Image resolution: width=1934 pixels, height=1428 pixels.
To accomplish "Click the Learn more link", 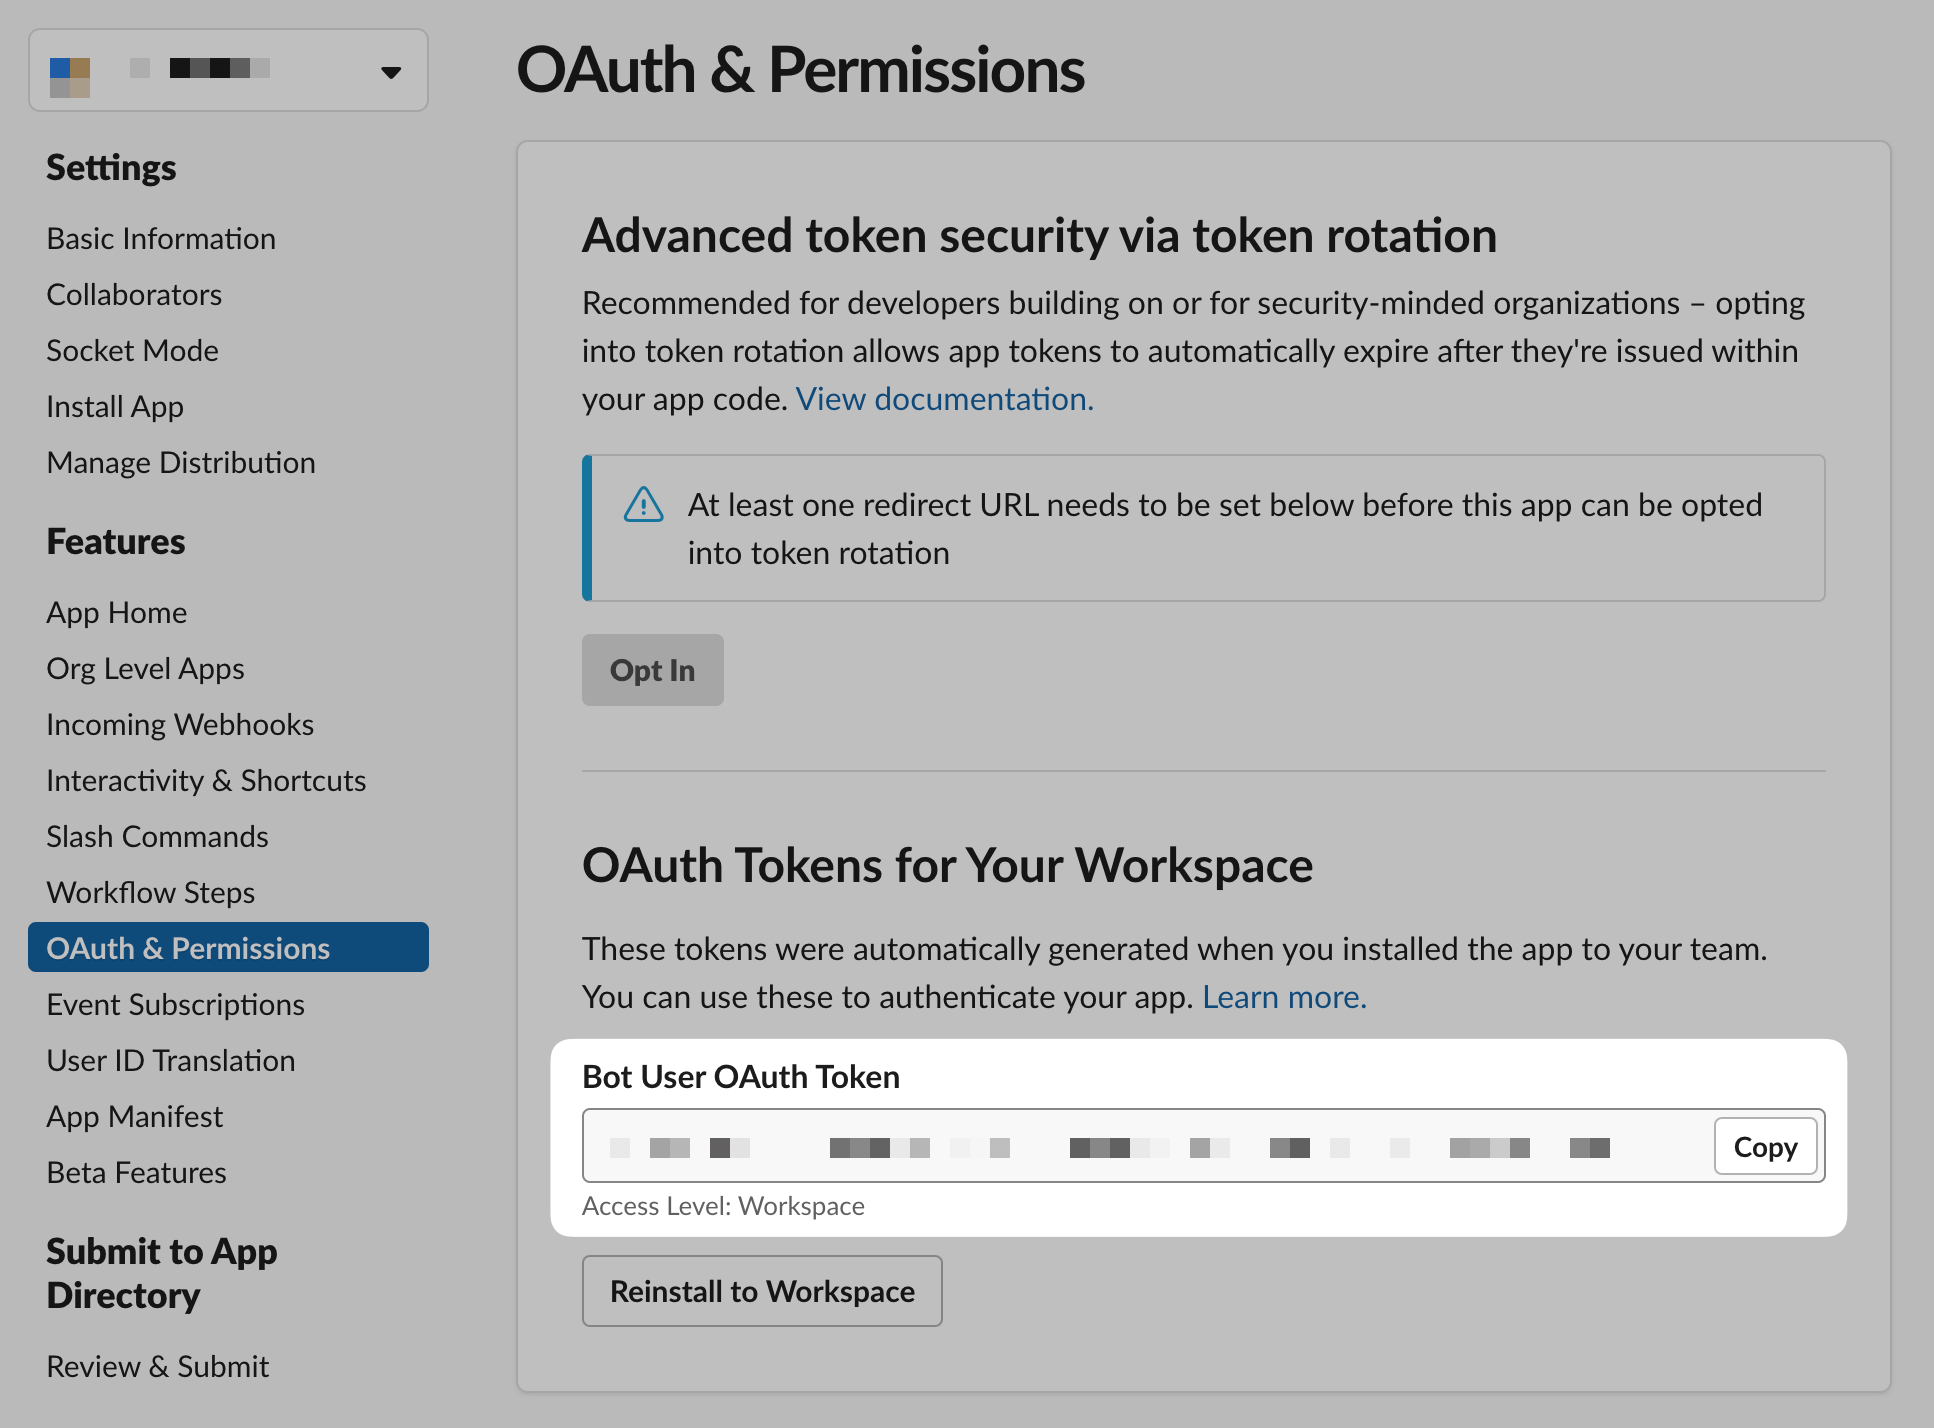I will click(1283, 997).
